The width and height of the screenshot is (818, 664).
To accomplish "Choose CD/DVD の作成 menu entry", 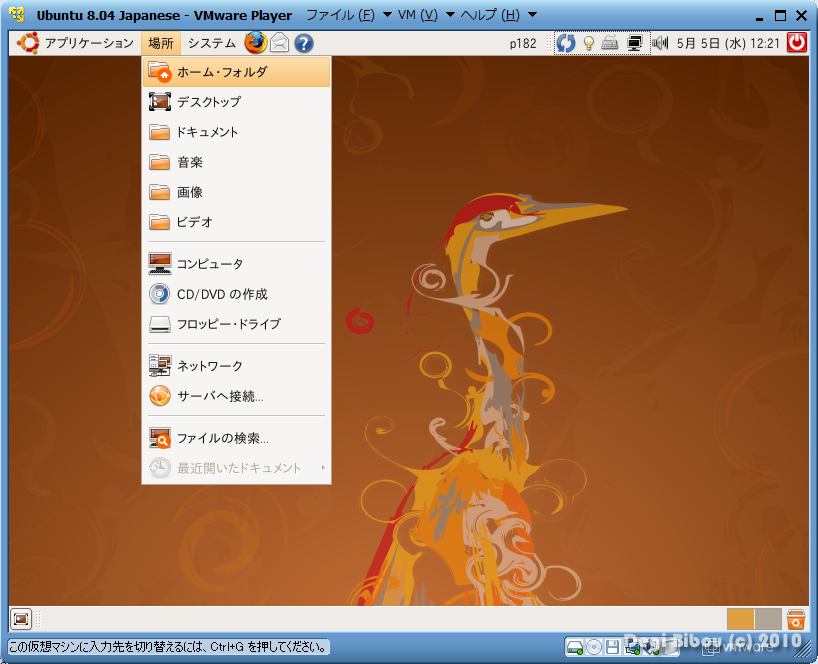I will pos(236,294).
